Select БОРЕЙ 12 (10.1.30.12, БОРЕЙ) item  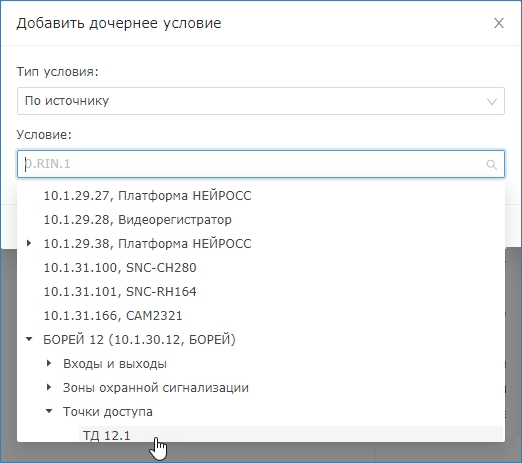139,340
